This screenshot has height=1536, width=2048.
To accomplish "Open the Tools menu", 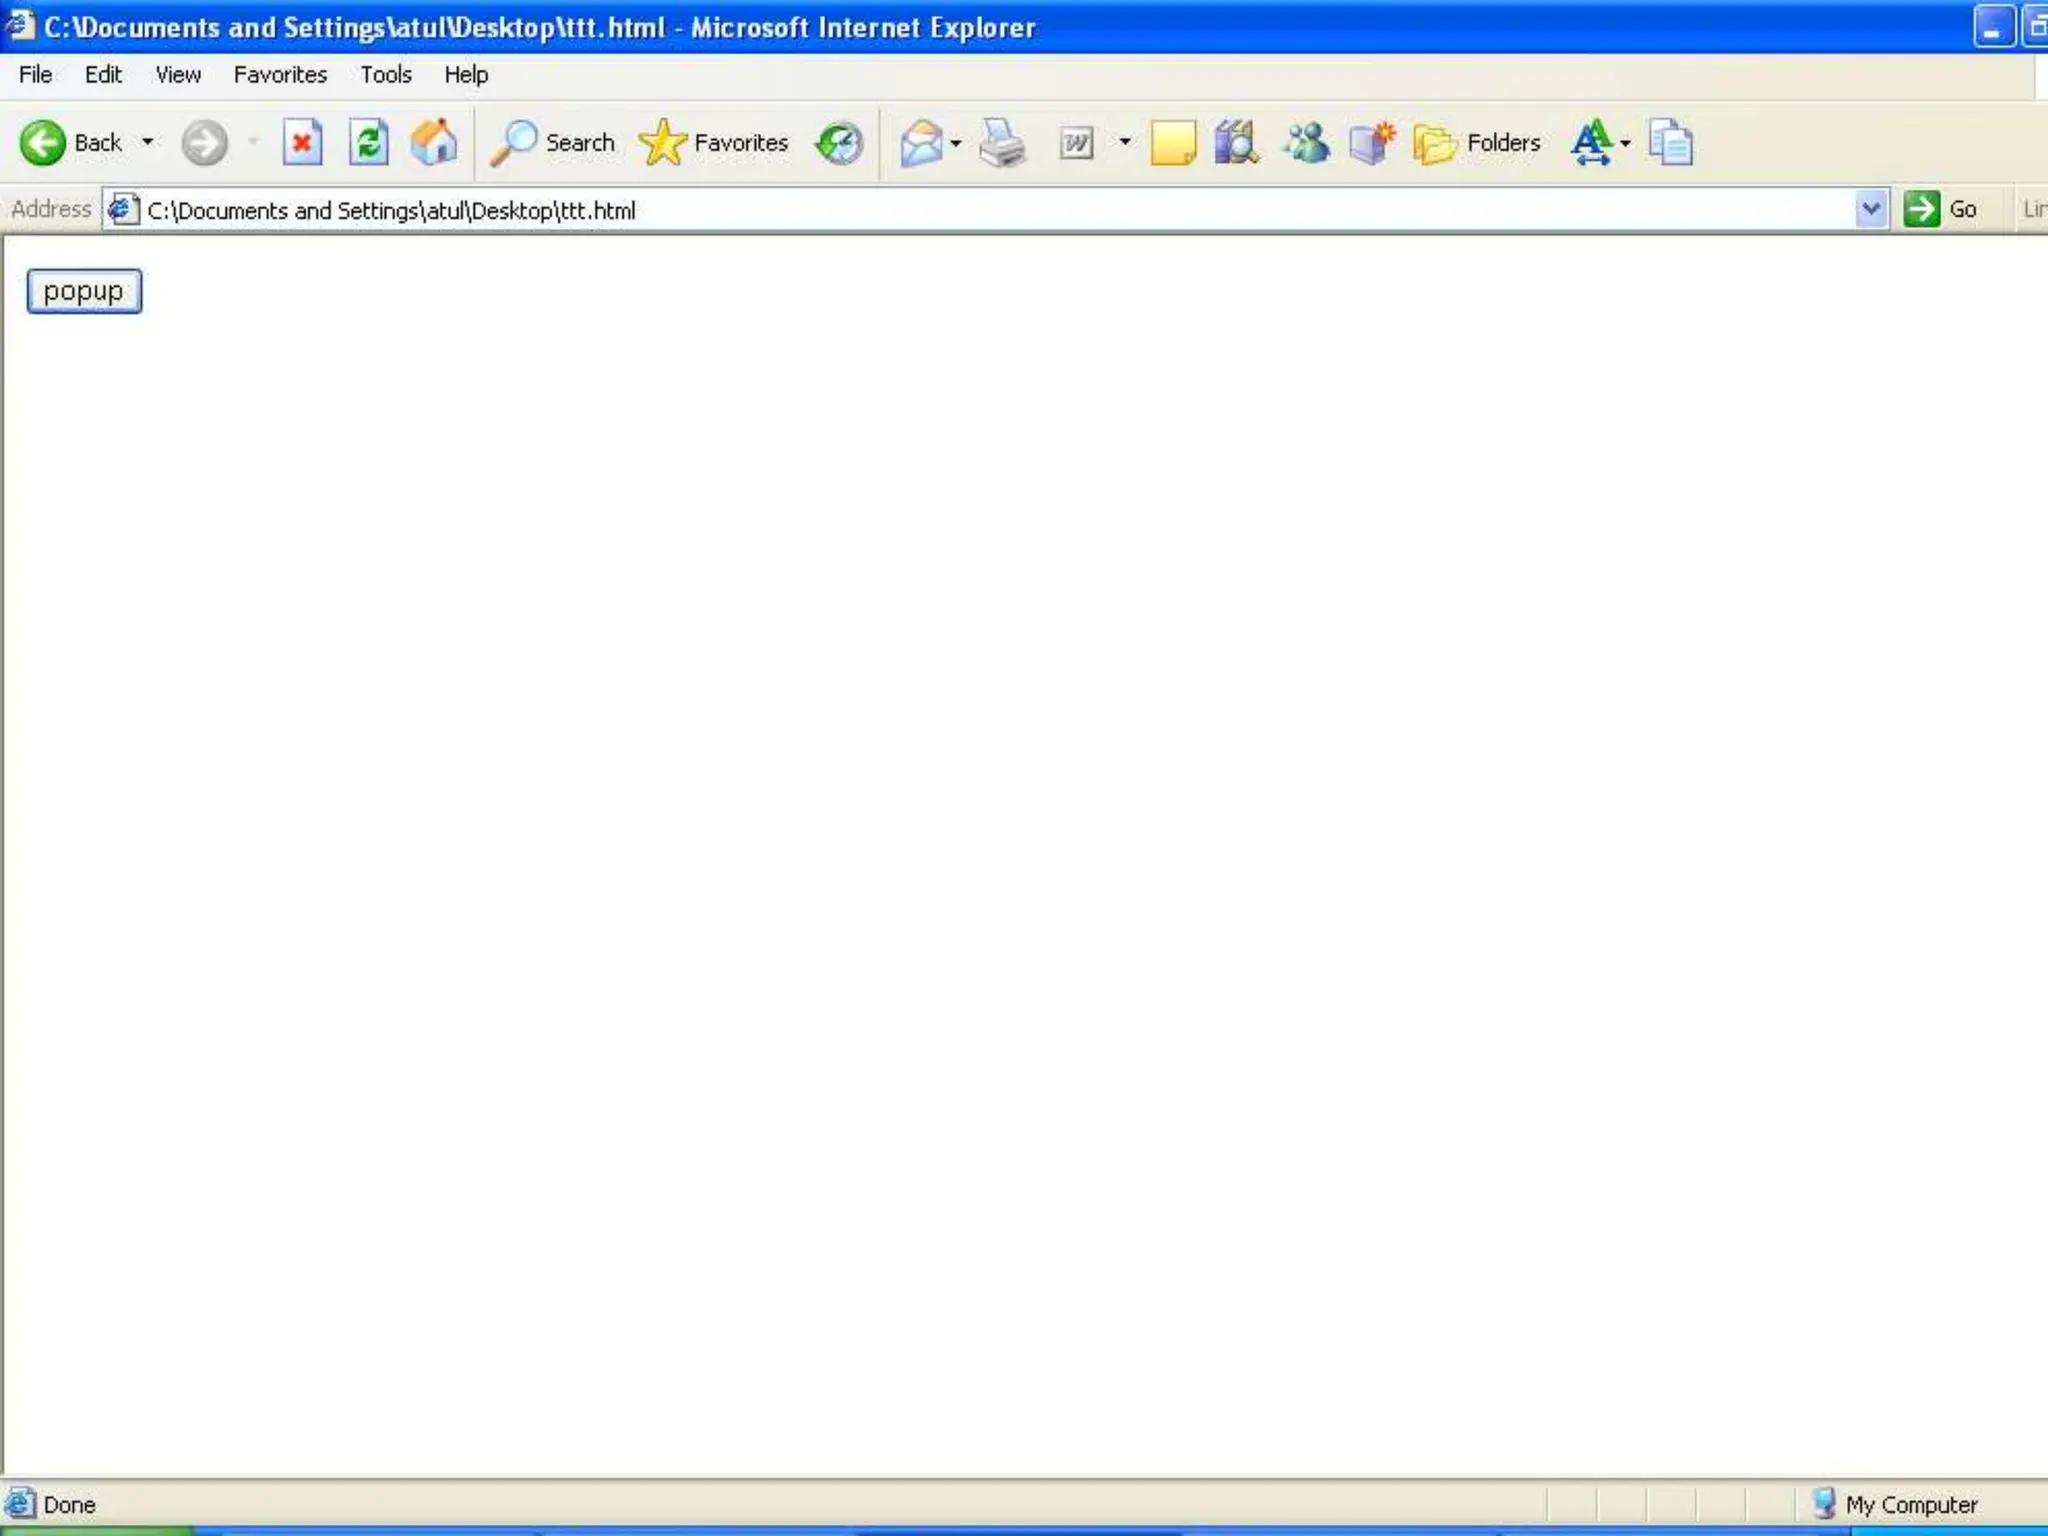I will (385, 75).
